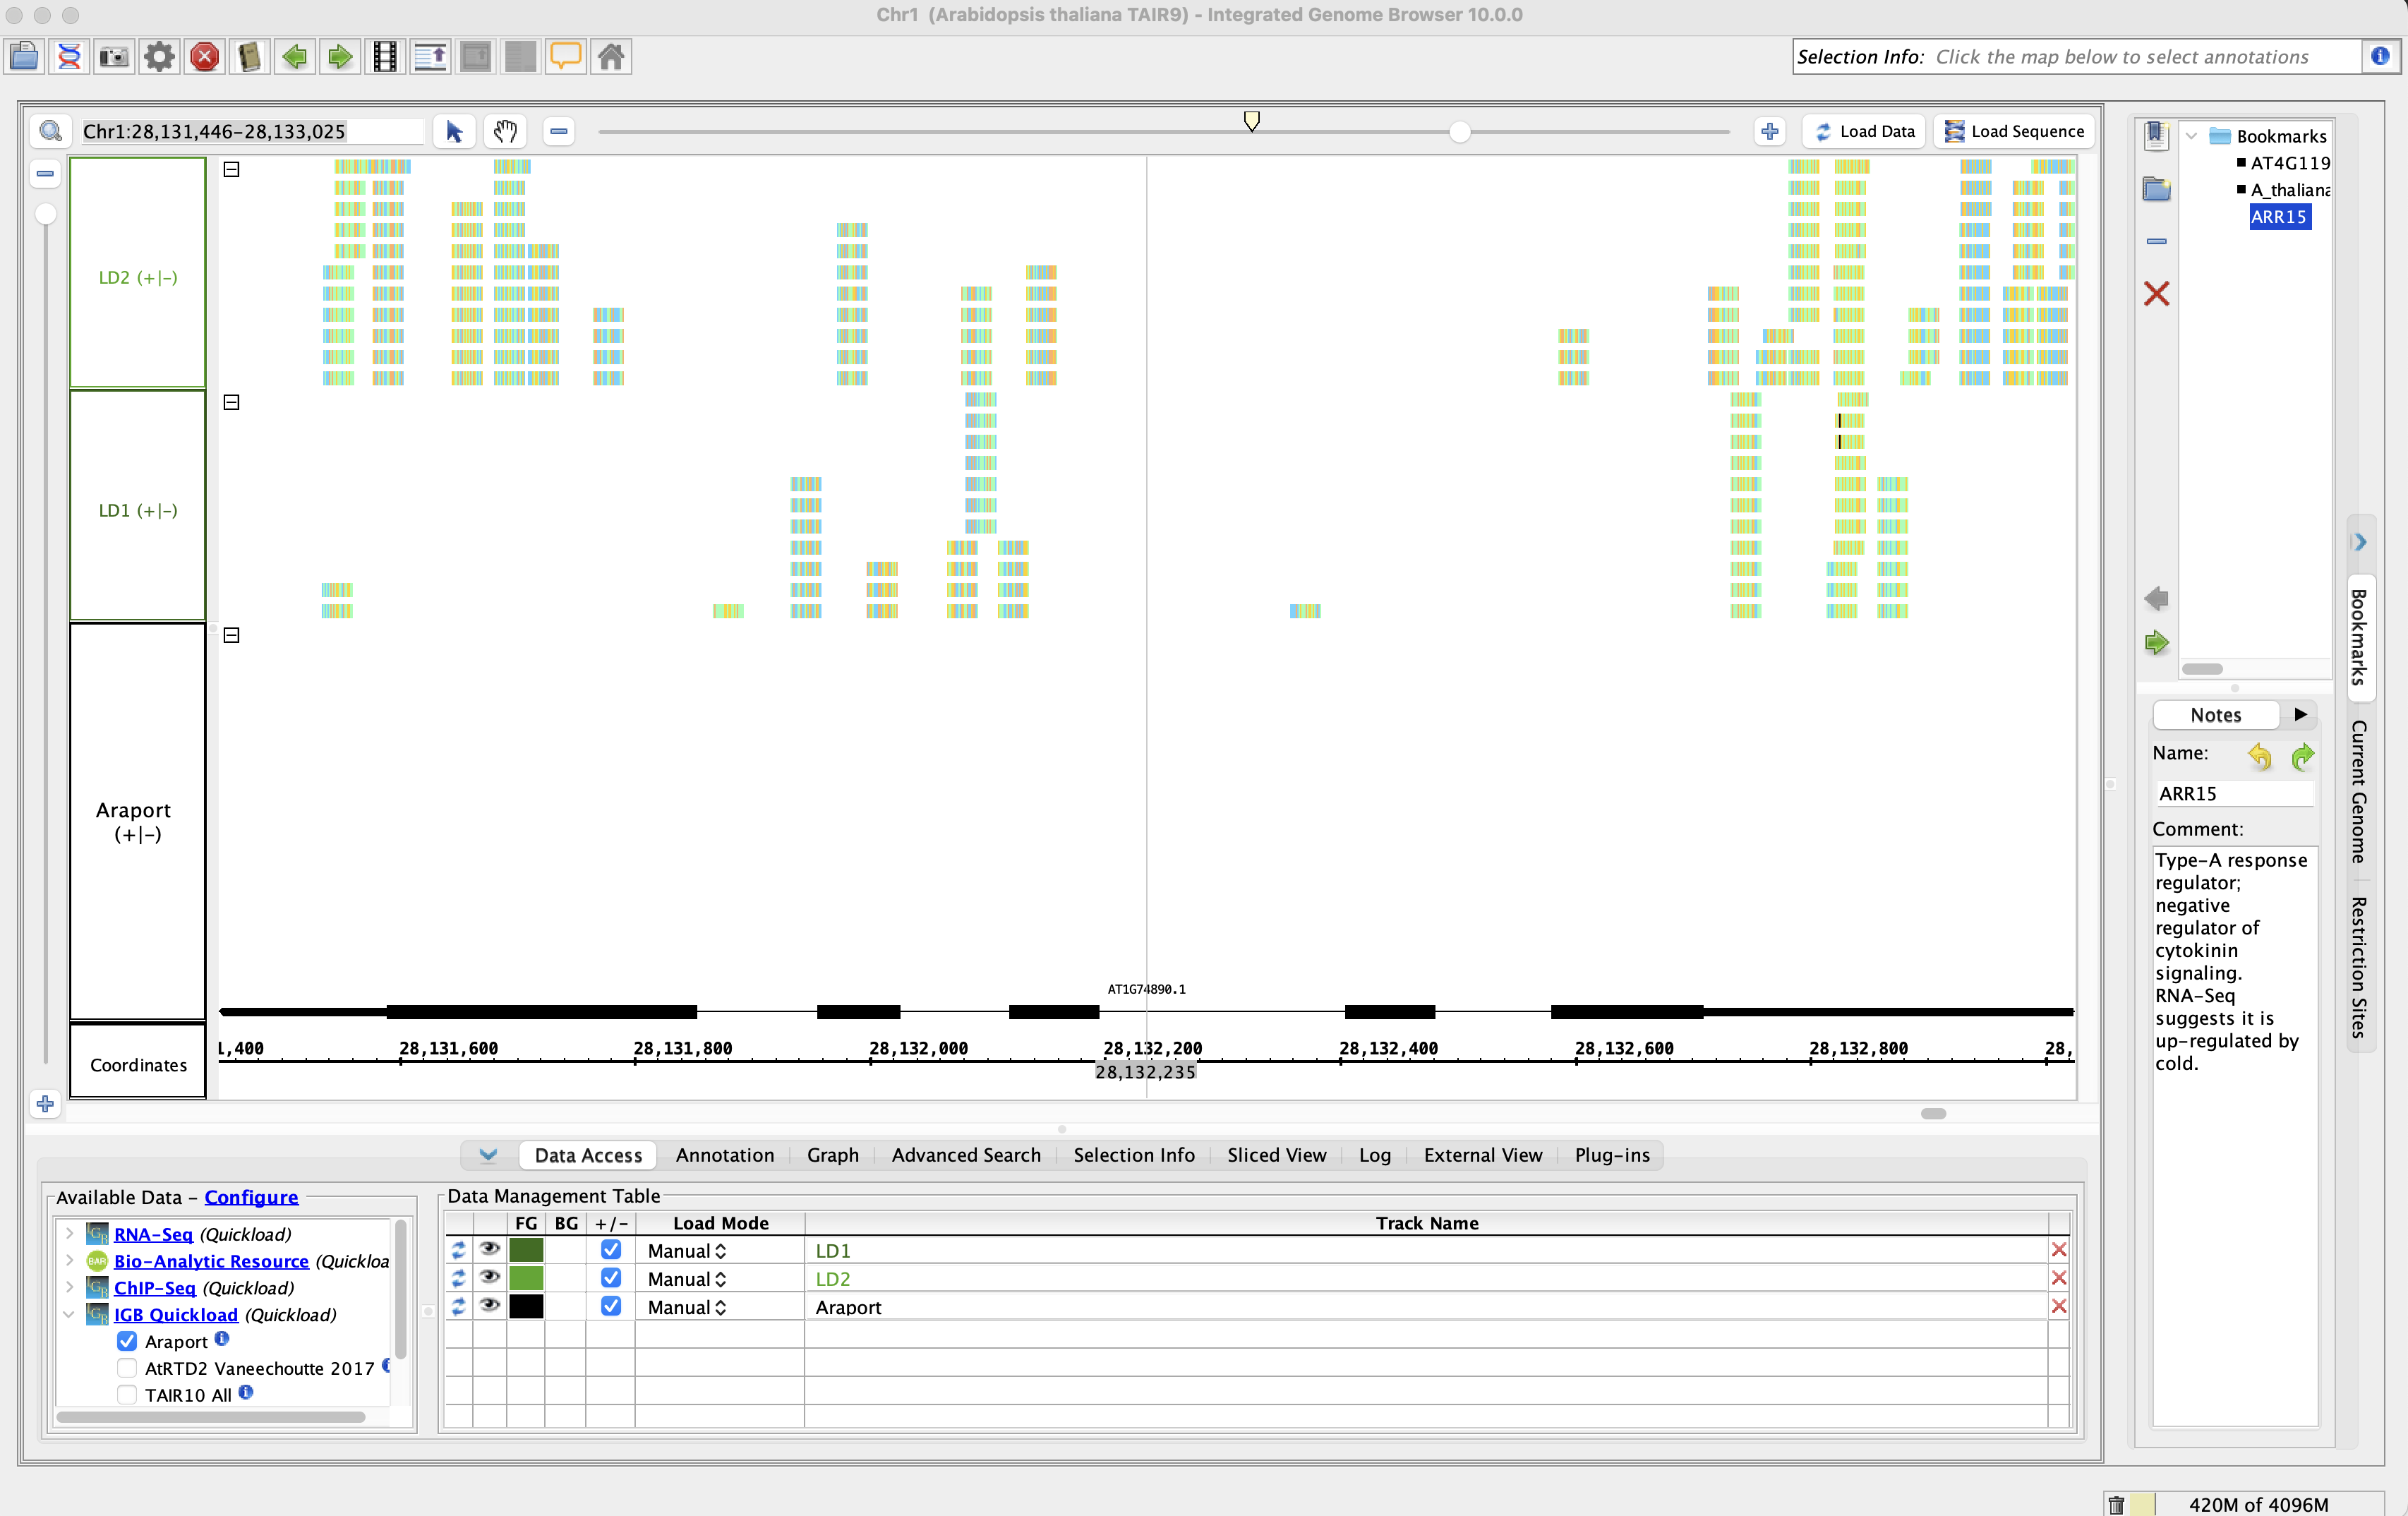Click the brown book toolbar icon
2408x1516 pixels.
click(x=250, y=56)
